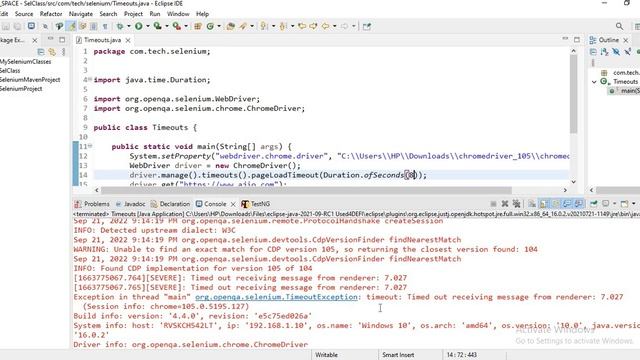The image size is (640, 360).
Task: Collapse the Timeouts class in Outline
Action: [594, 82]
